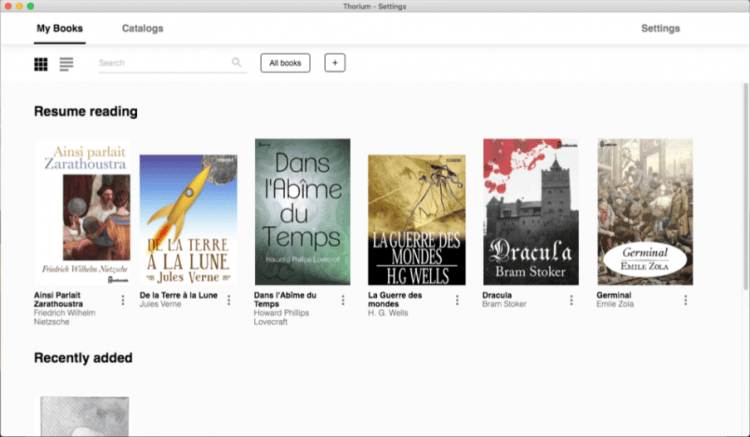Click the vertical scrollbar on the right
Viewport: 750px width, 437px height.
[x=745, y=180]
